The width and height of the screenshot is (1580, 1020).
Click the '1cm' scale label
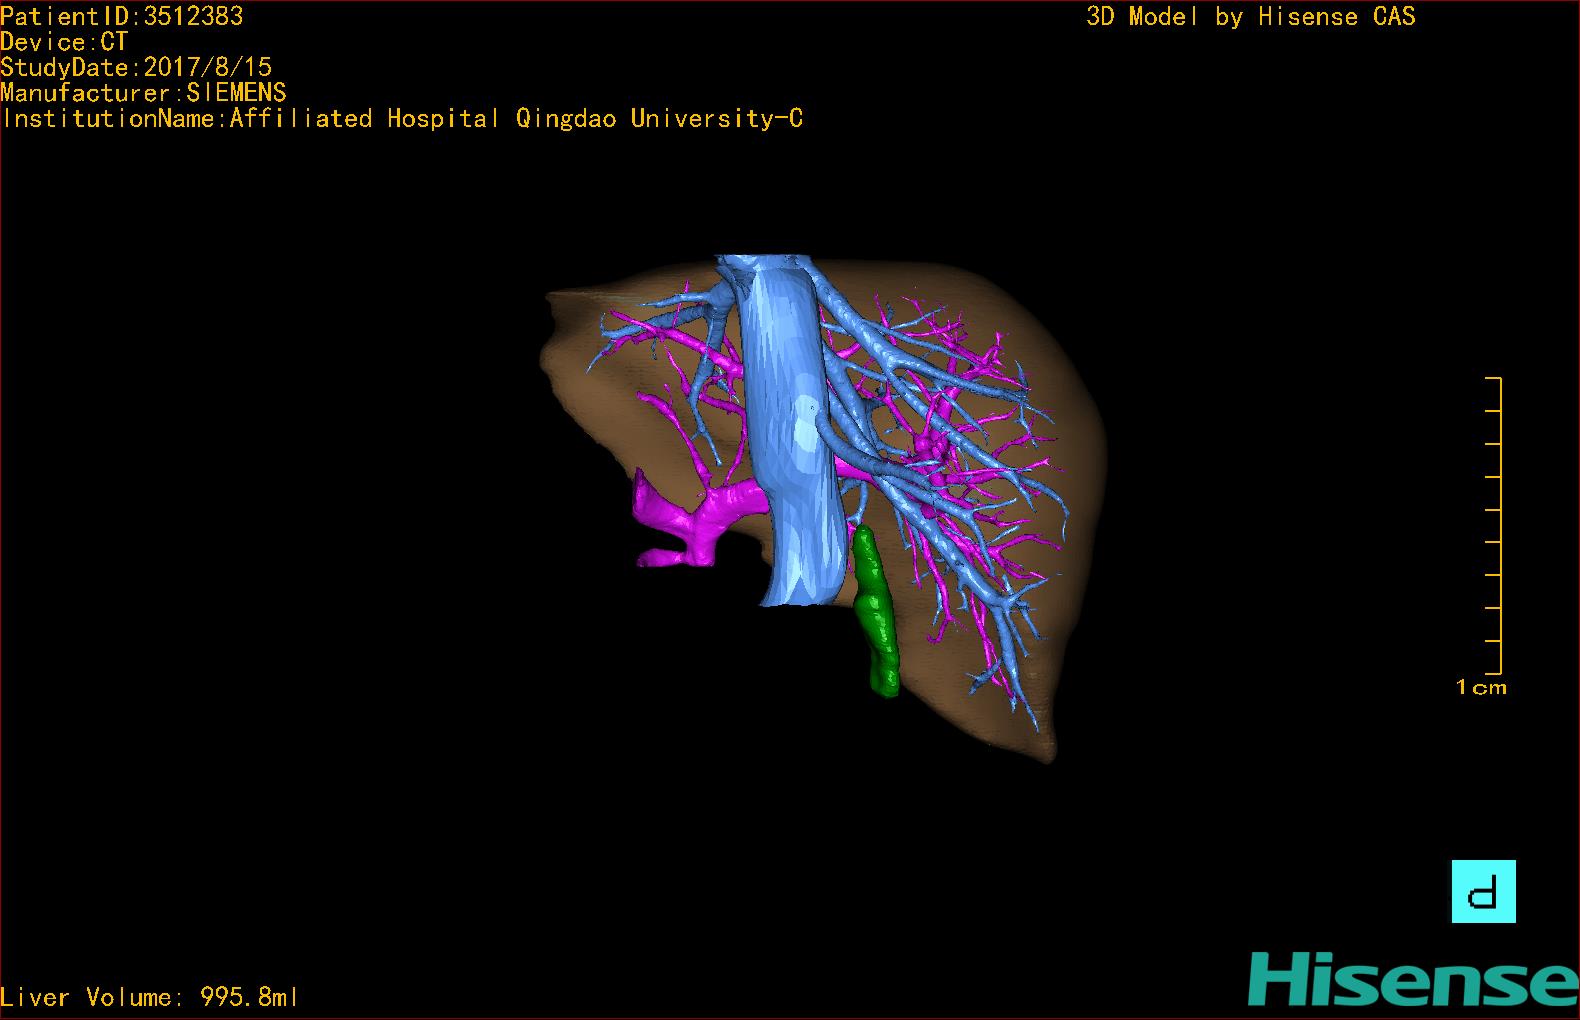point(1481,687)
